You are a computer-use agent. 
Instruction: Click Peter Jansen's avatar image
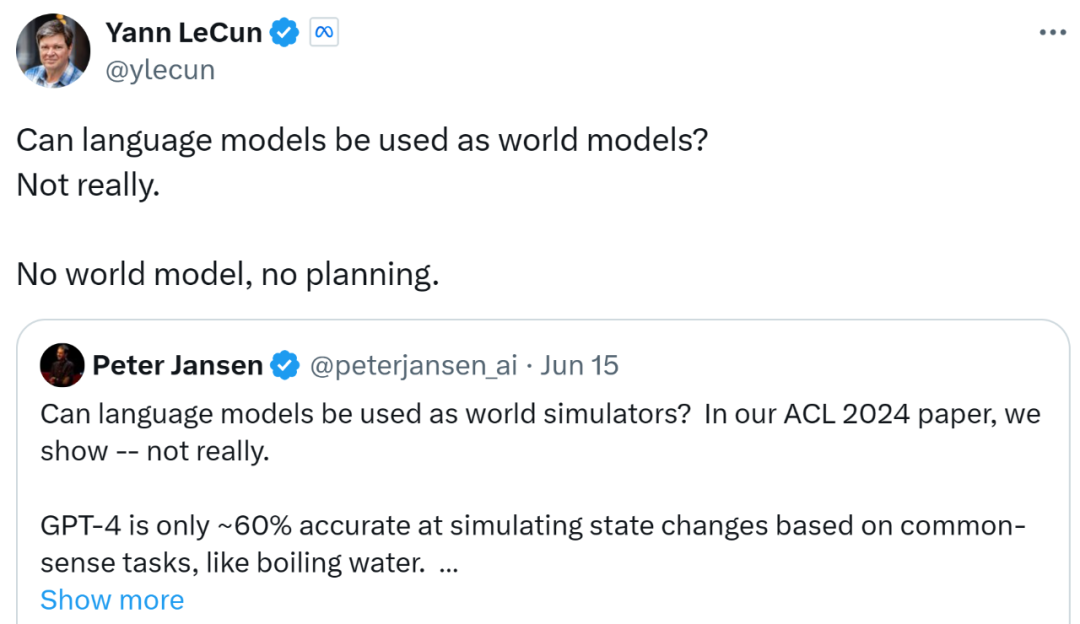click(x=62, y=365)
